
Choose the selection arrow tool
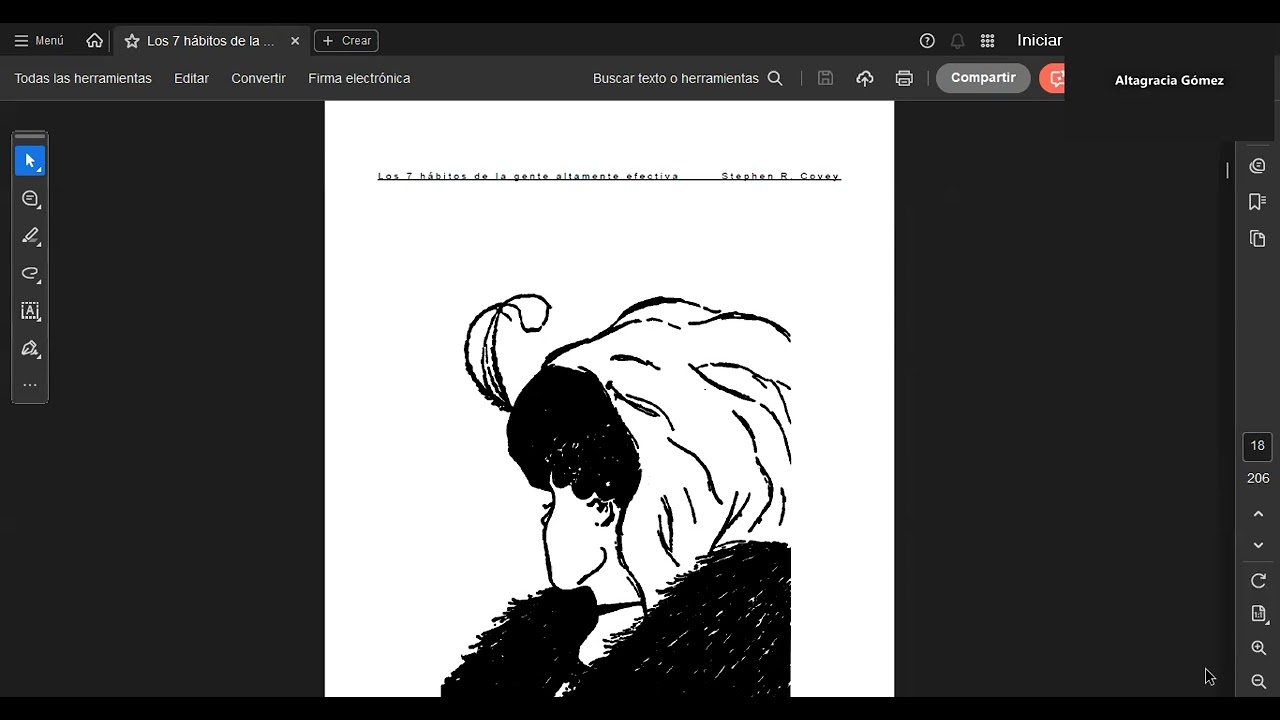tap(30, 161)
